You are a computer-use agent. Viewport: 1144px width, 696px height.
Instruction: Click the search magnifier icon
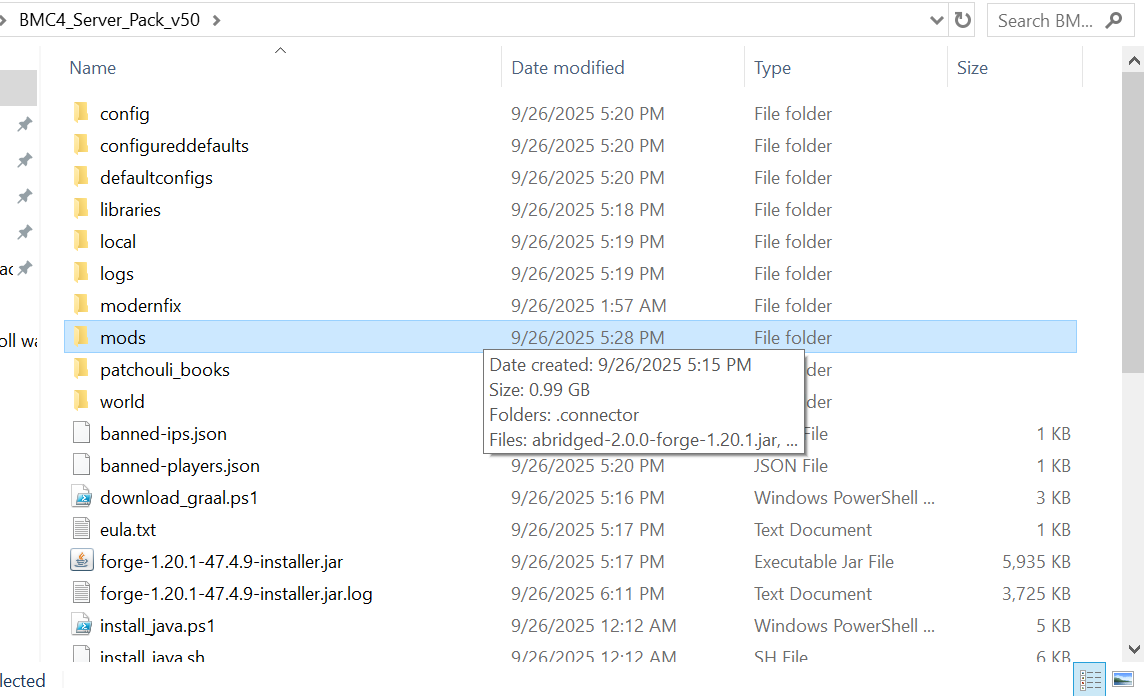(x=1113, y=20)
